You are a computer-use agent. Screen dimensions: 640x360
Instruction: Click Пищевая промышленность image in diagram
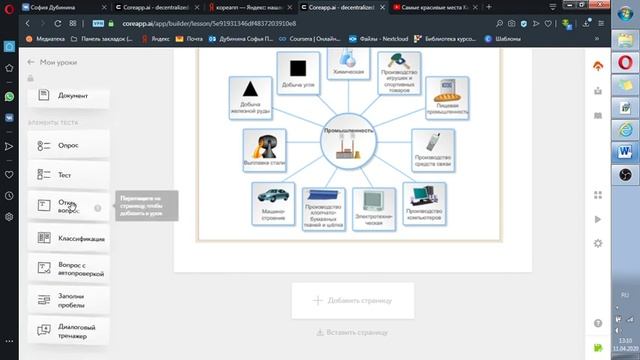(x=447, y=91)
